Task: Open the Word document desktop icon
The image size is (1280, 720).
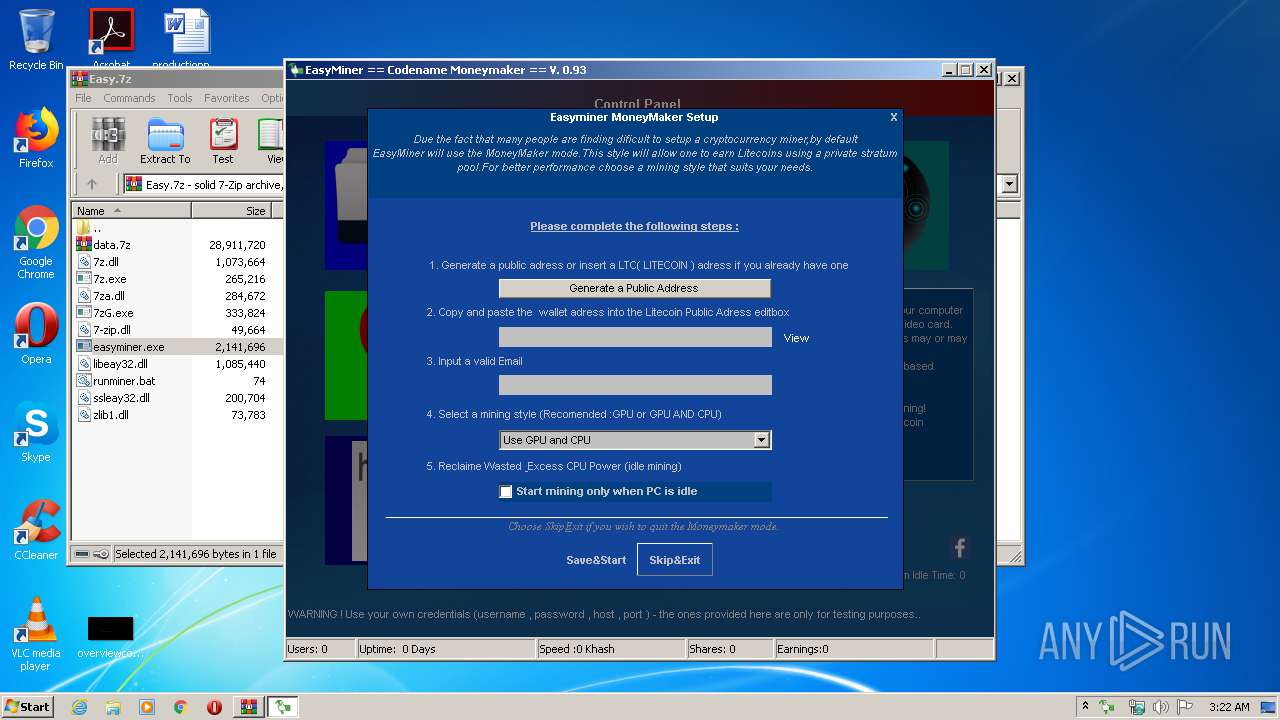Action: [187, 38]
